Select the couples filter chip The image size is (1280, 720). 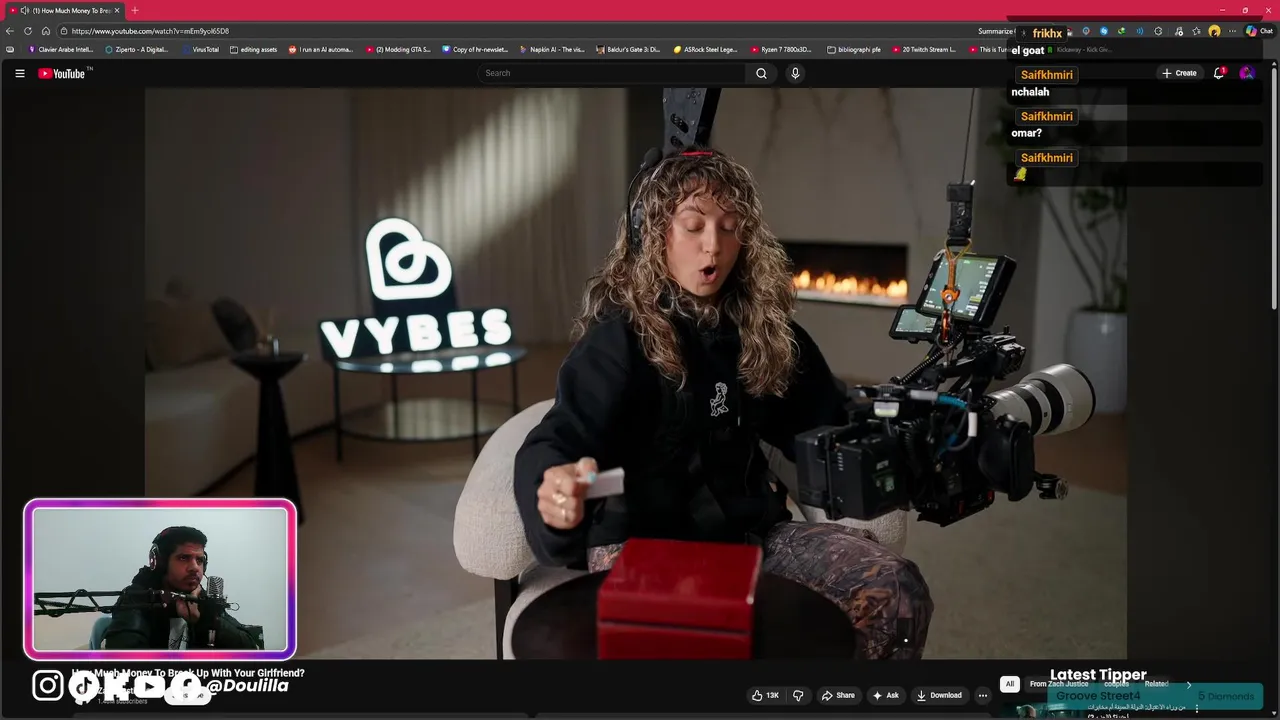(1116, 684)
